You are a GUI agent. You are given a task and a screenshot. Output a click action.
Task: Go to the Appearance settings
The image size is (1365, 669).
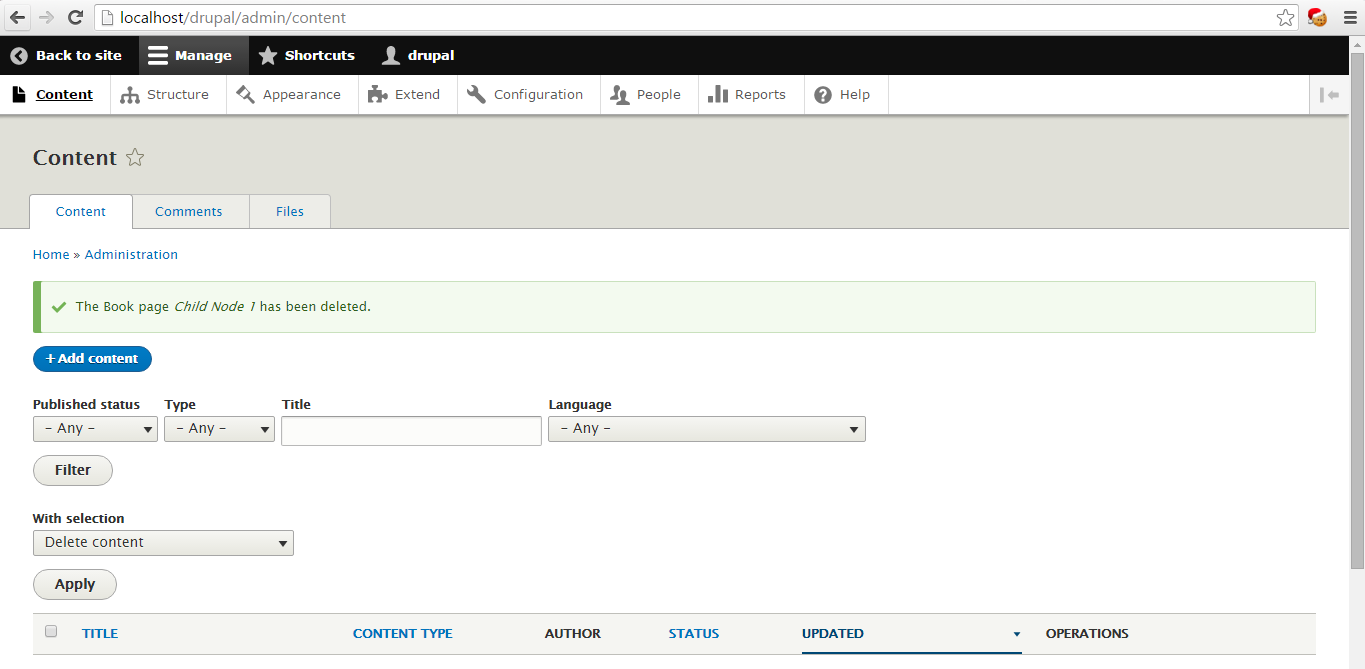[x=290, y=95]
